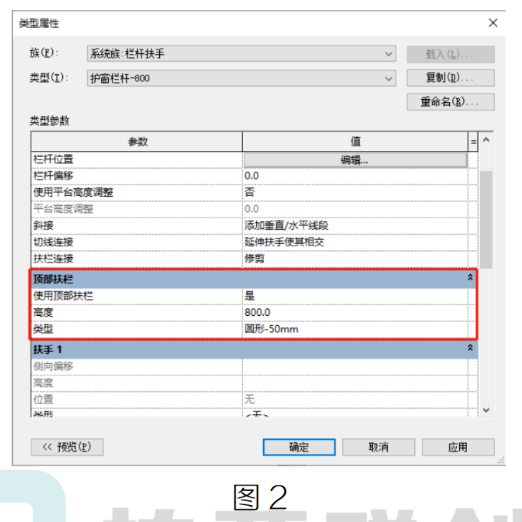Click the 使用平台高度调整 parameter name

click(x=73, y=192)
